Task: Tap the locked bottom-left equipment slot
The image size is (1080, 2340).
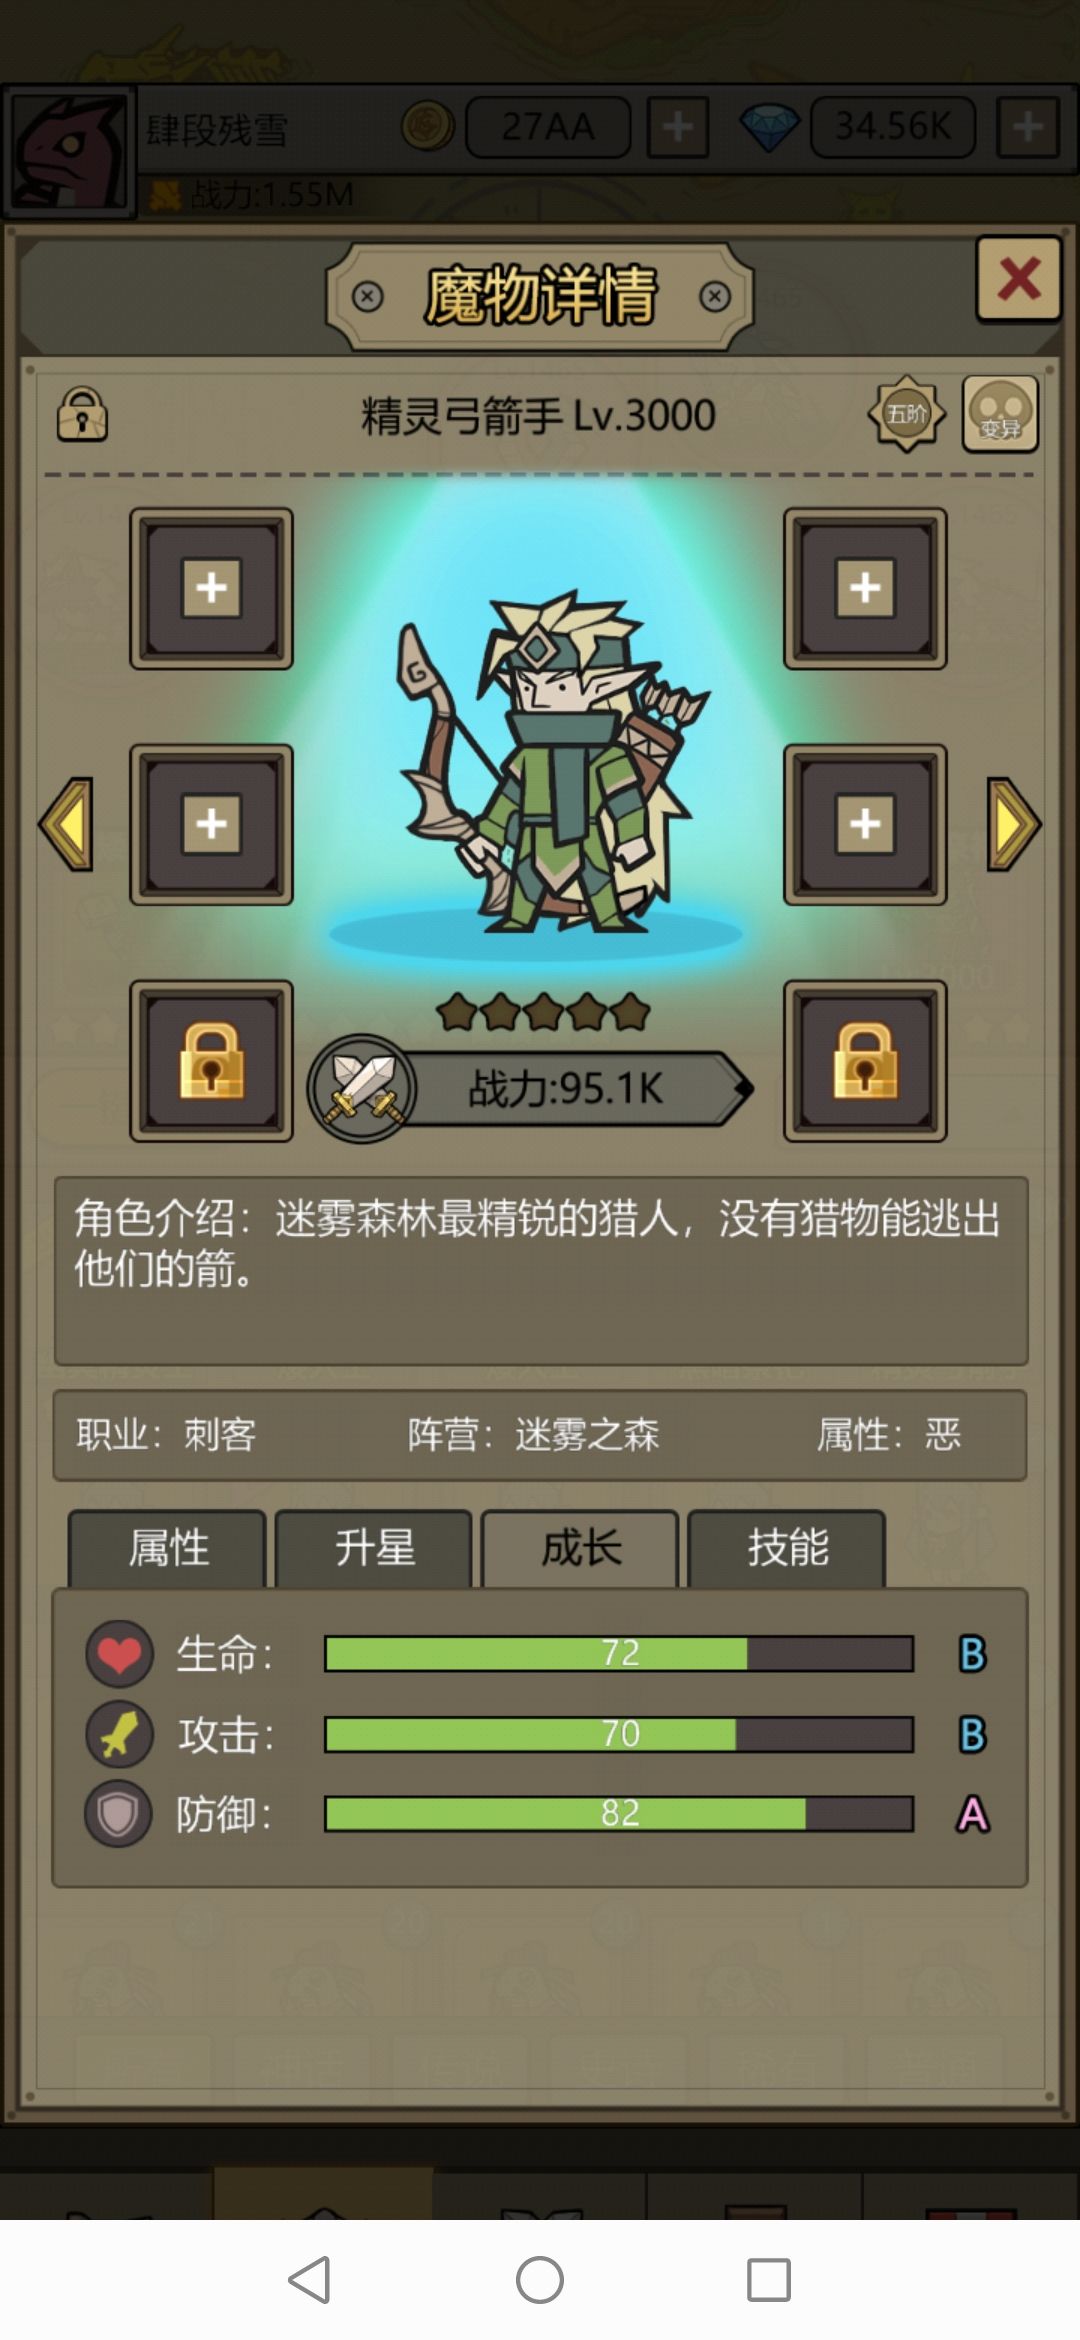Action: pyautogui.click(x=211, y=1061)
